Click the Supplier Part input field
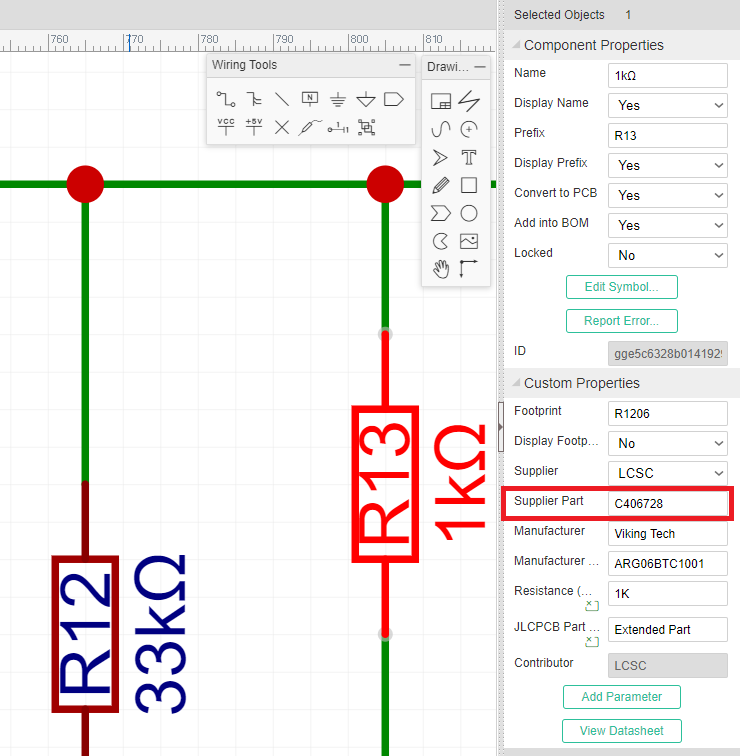The image size is (741, 756). click(668, 503)
